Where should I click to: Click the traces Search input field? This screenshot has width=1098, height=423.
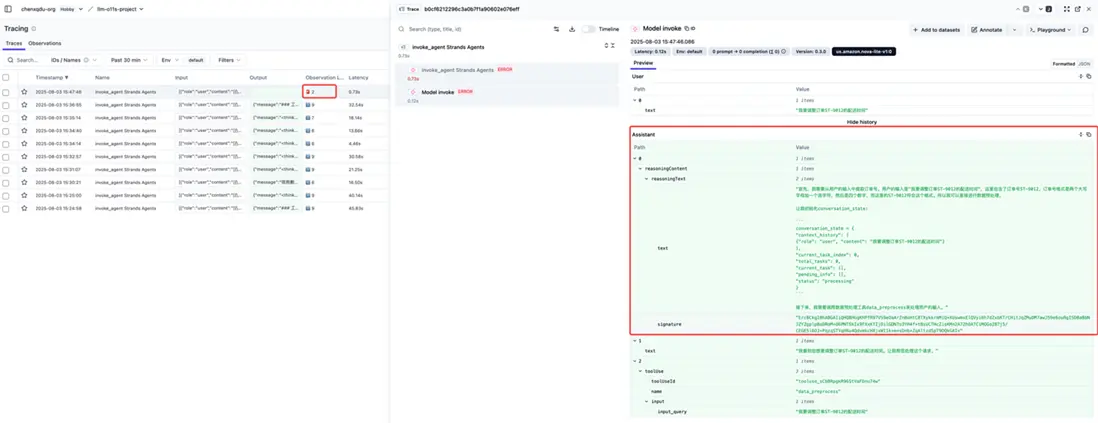(27, 60)
